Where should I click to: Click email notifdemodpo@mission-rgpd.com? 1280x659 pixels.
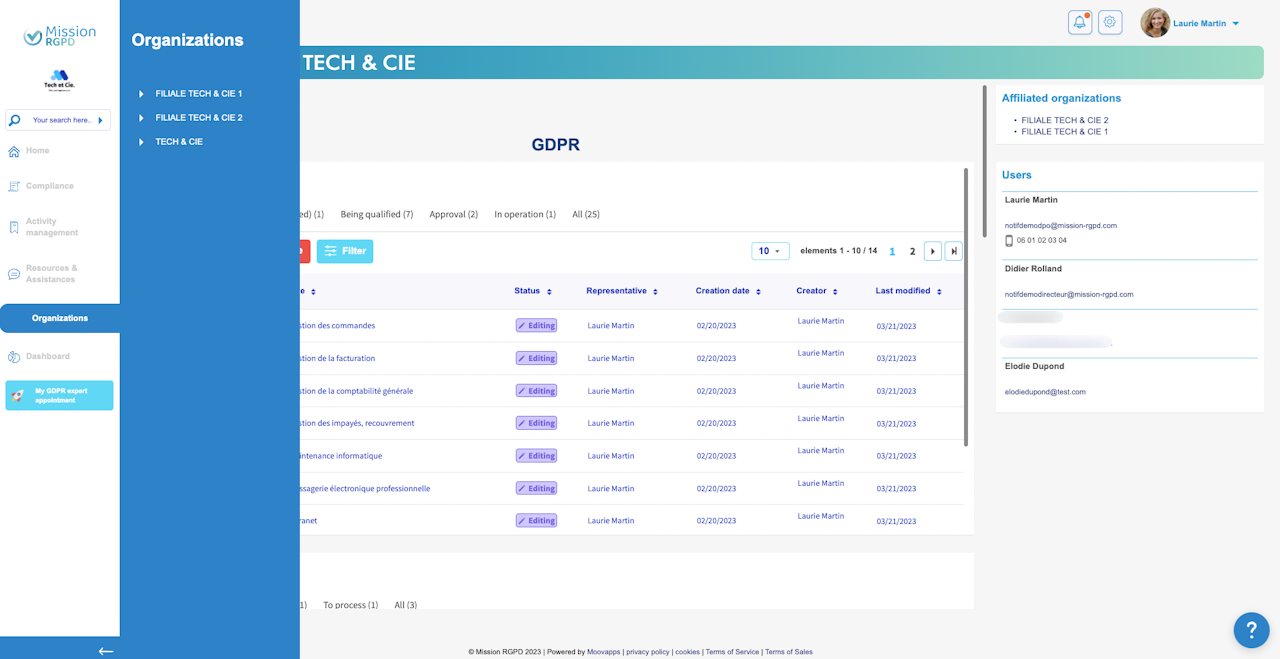click(1061, 226)
